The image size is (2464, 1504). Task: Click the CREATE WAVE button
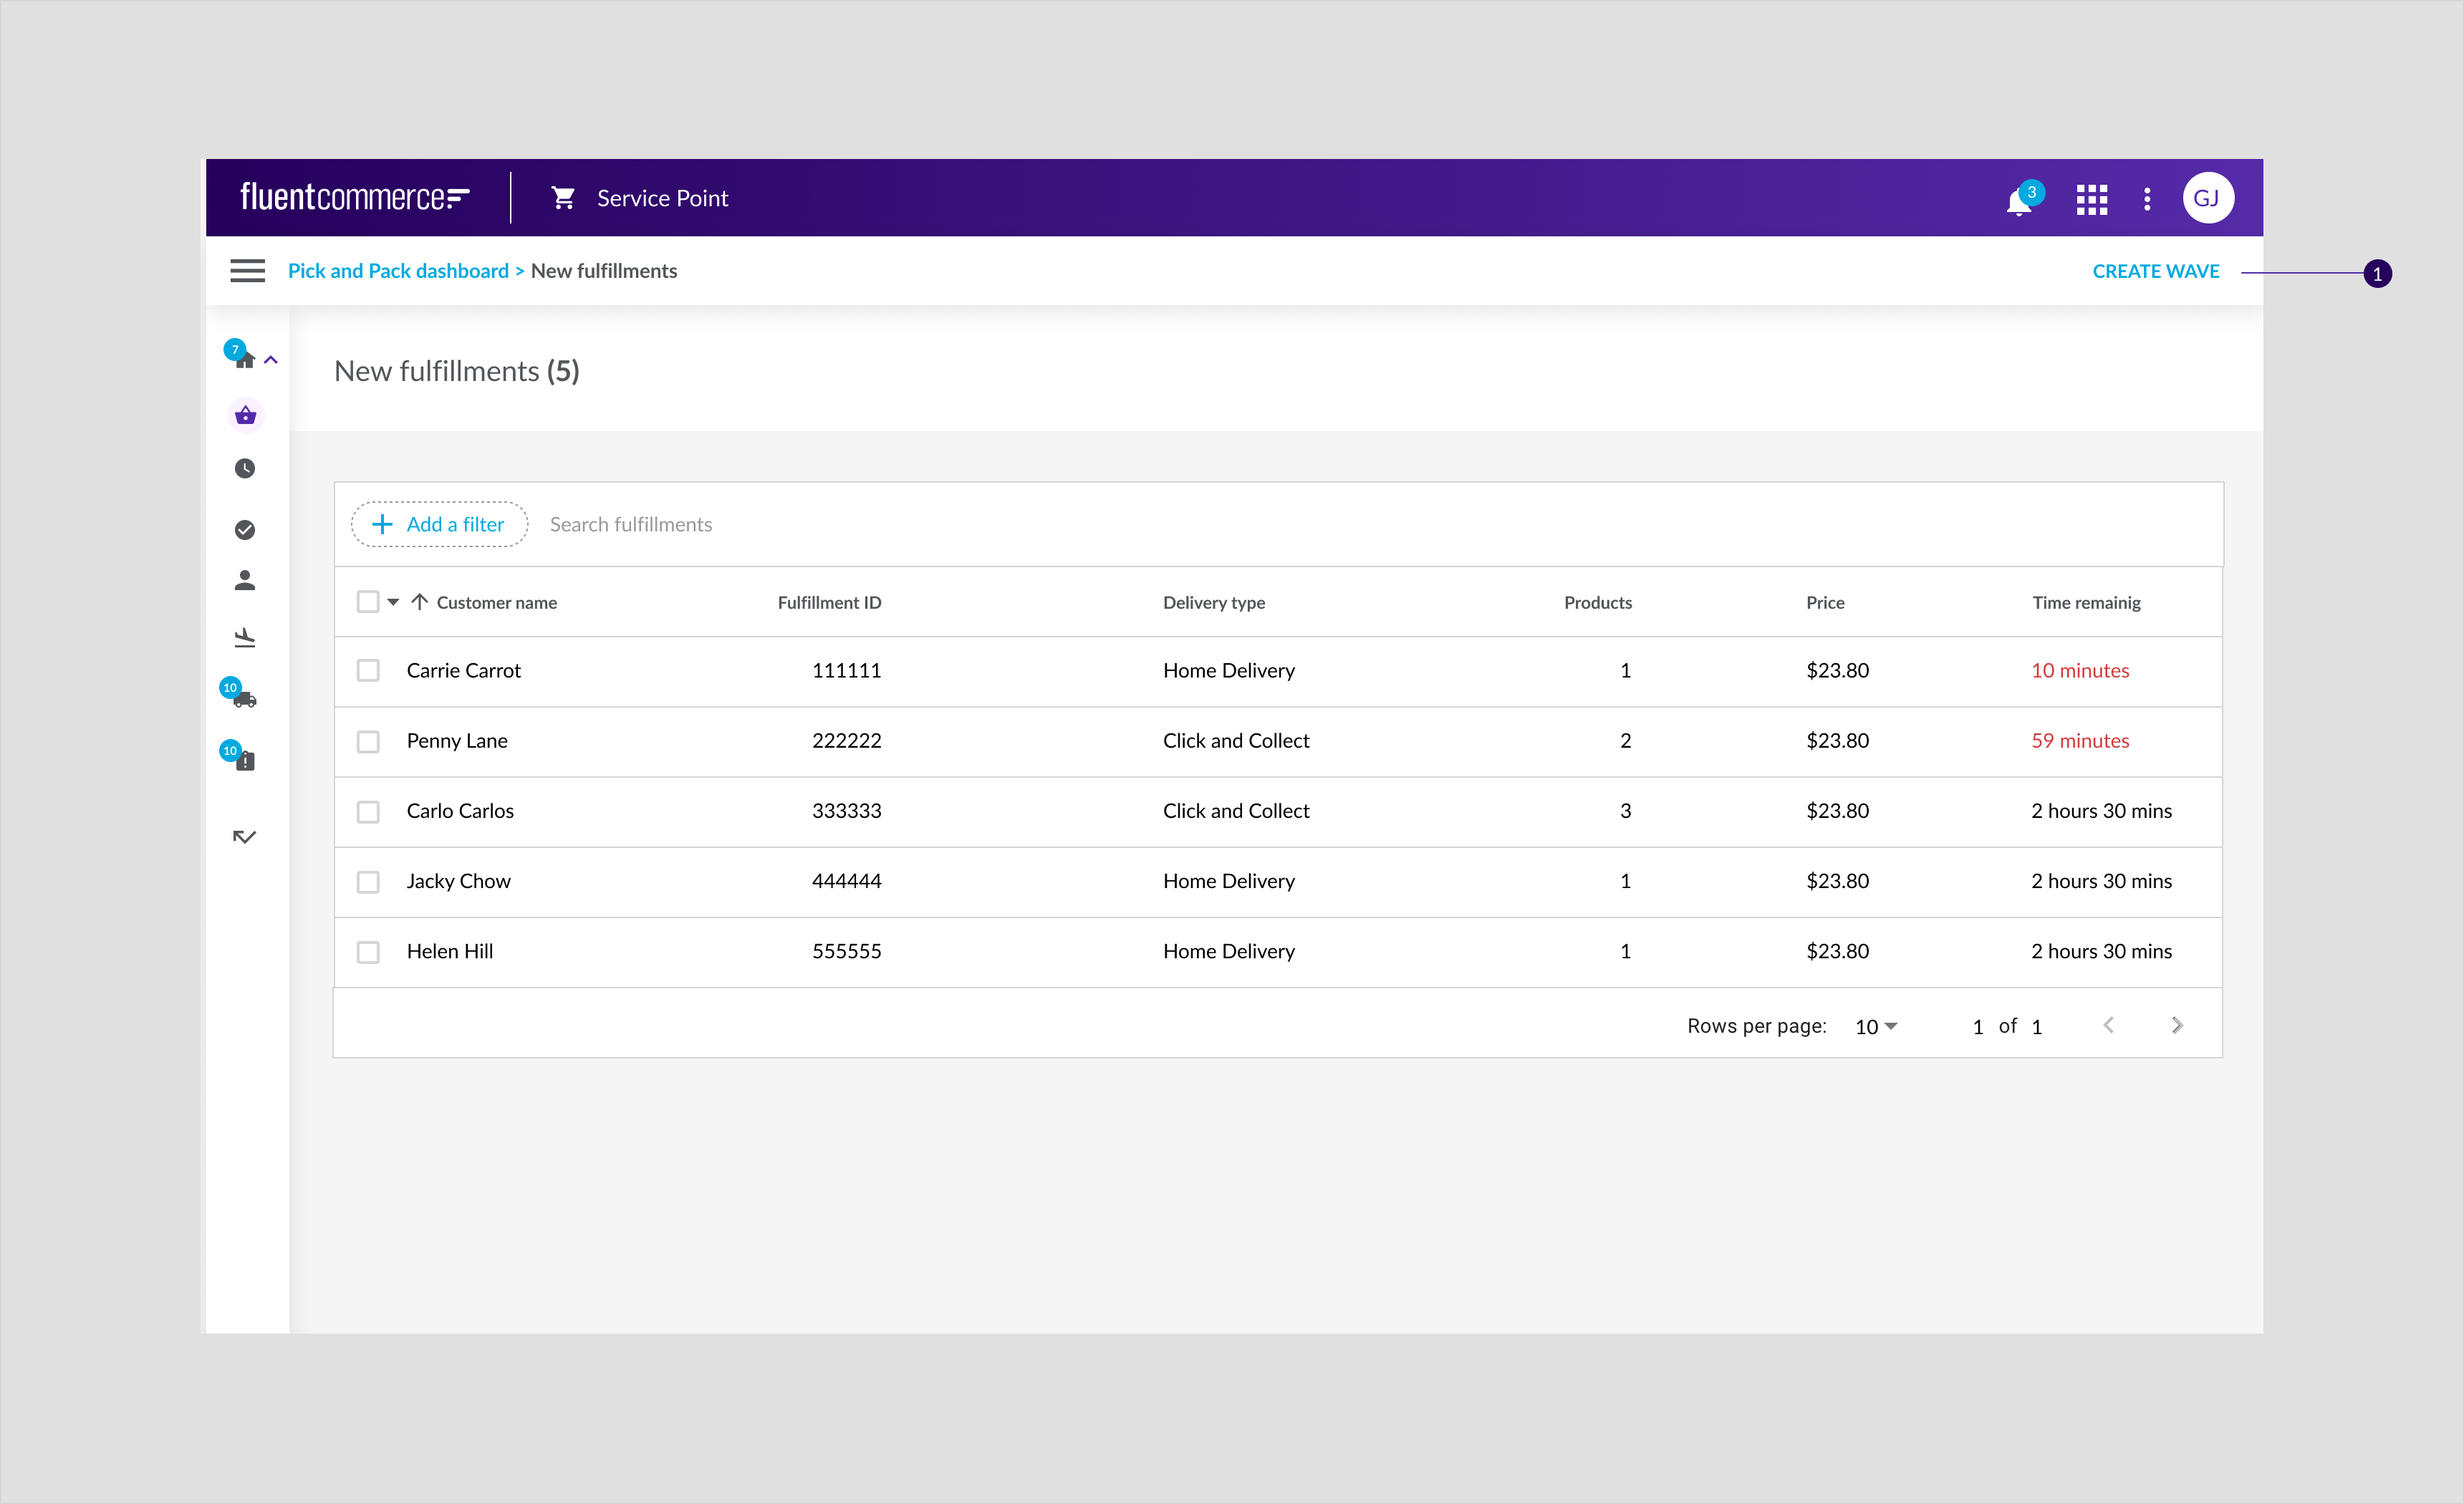point(2155,271)
